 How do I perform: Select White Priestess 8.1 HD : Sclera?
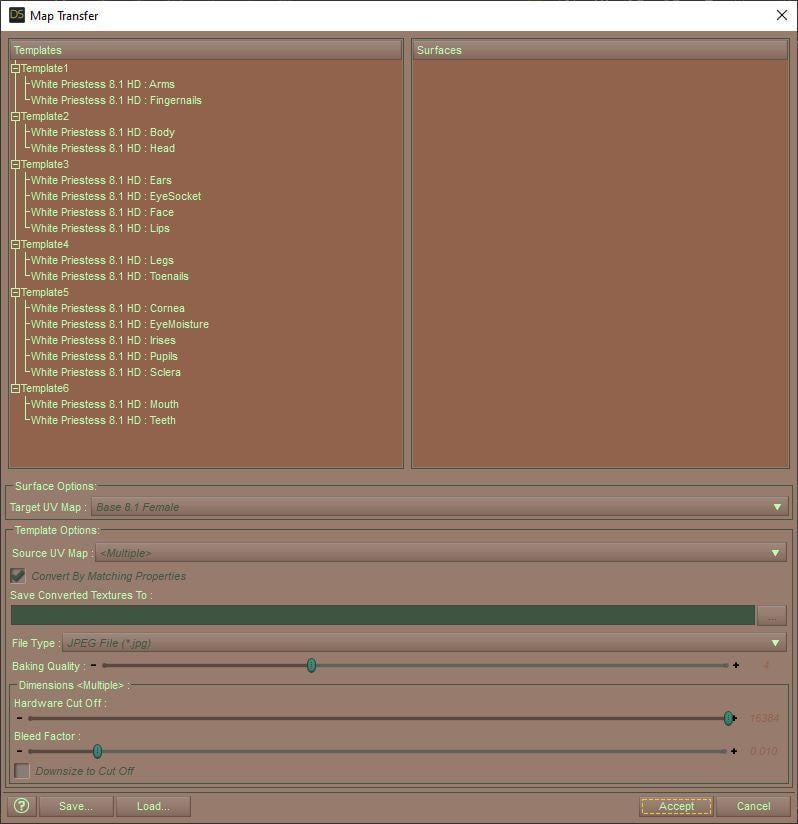pyautogui.click(x=106, y=372)
